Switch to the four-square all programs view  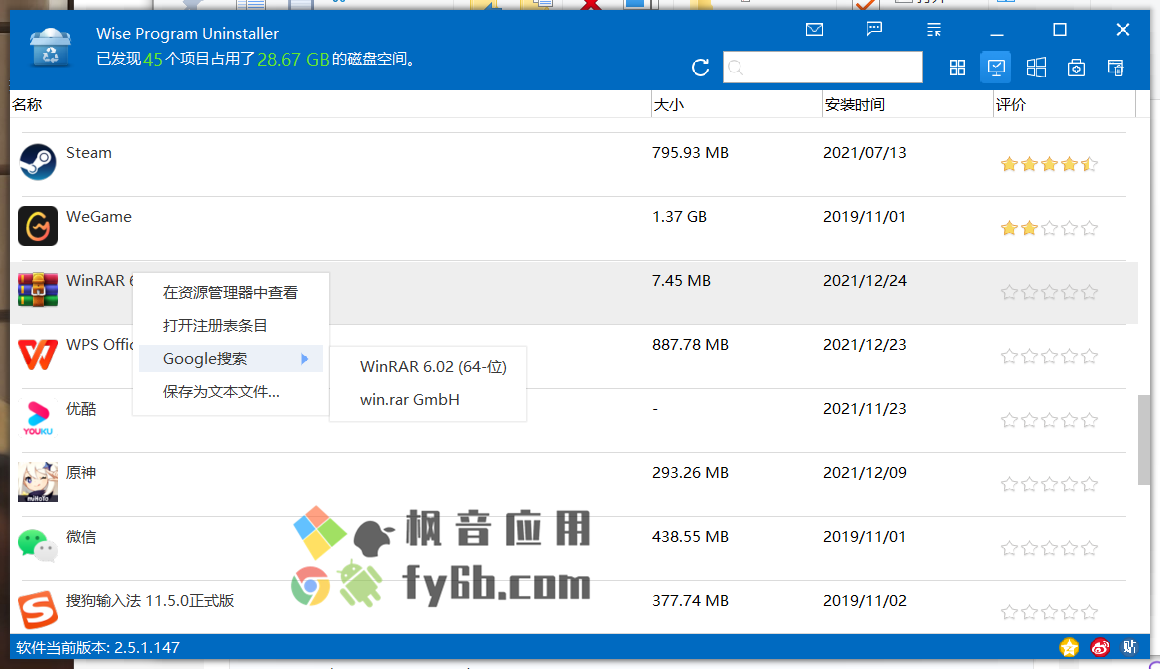957,68
